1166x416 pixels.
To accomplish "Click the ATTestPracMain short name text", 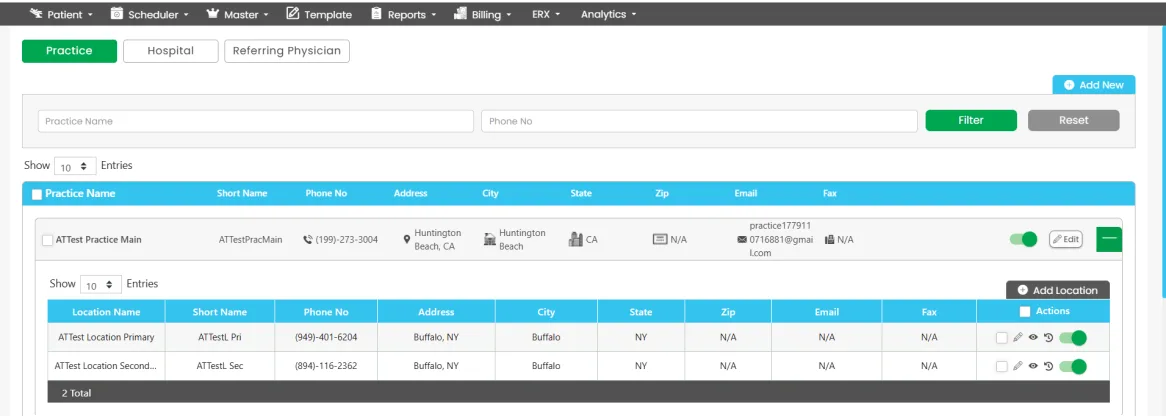I will pyautogui.click(x=251, y=240).
